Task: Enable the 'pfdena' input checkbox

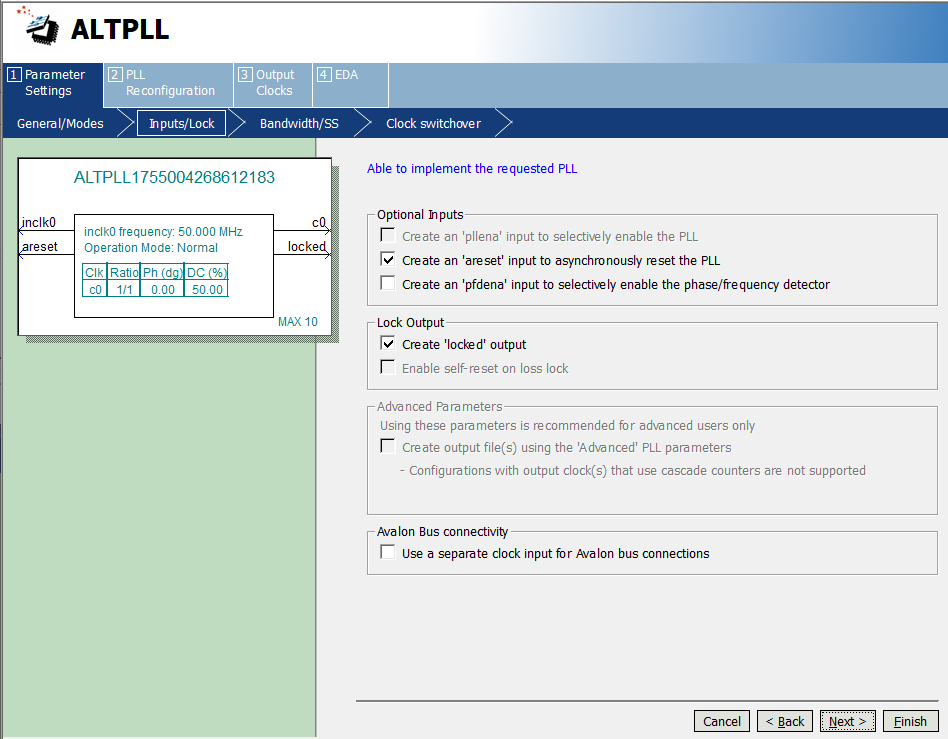Action: pyautogui.click(x=388, y=283)
